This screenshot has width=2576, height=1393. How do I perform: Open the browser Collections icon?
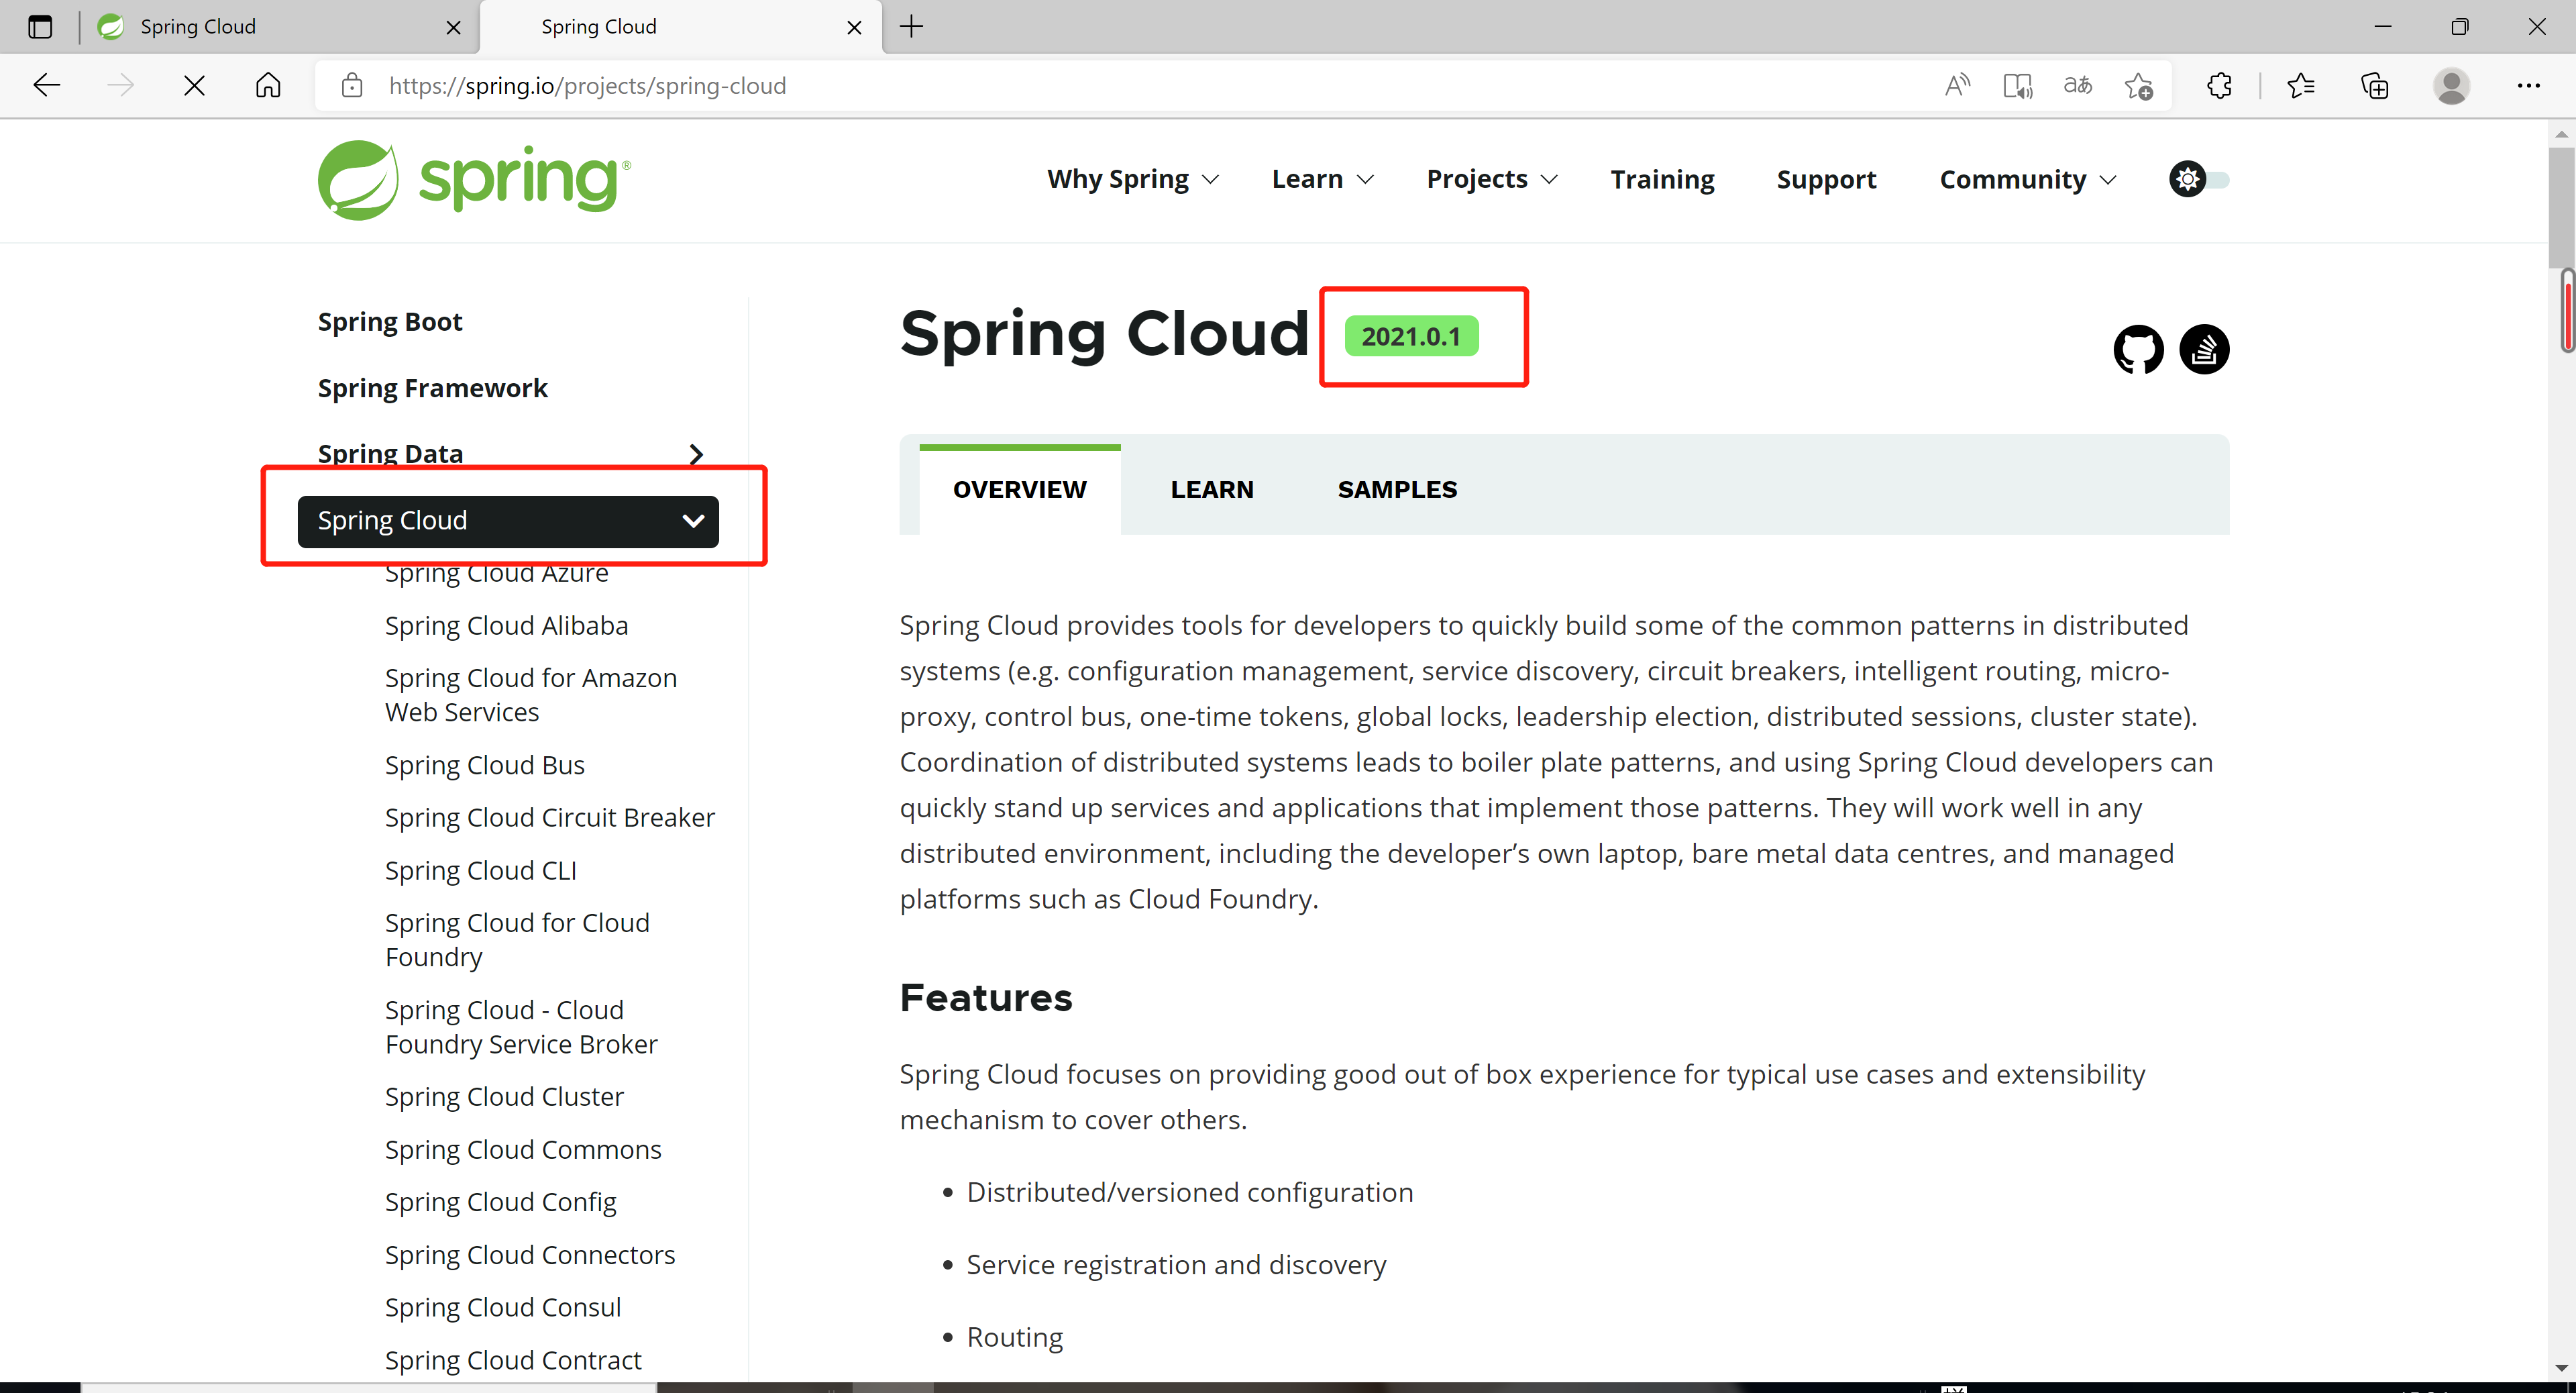point(2374,86)
